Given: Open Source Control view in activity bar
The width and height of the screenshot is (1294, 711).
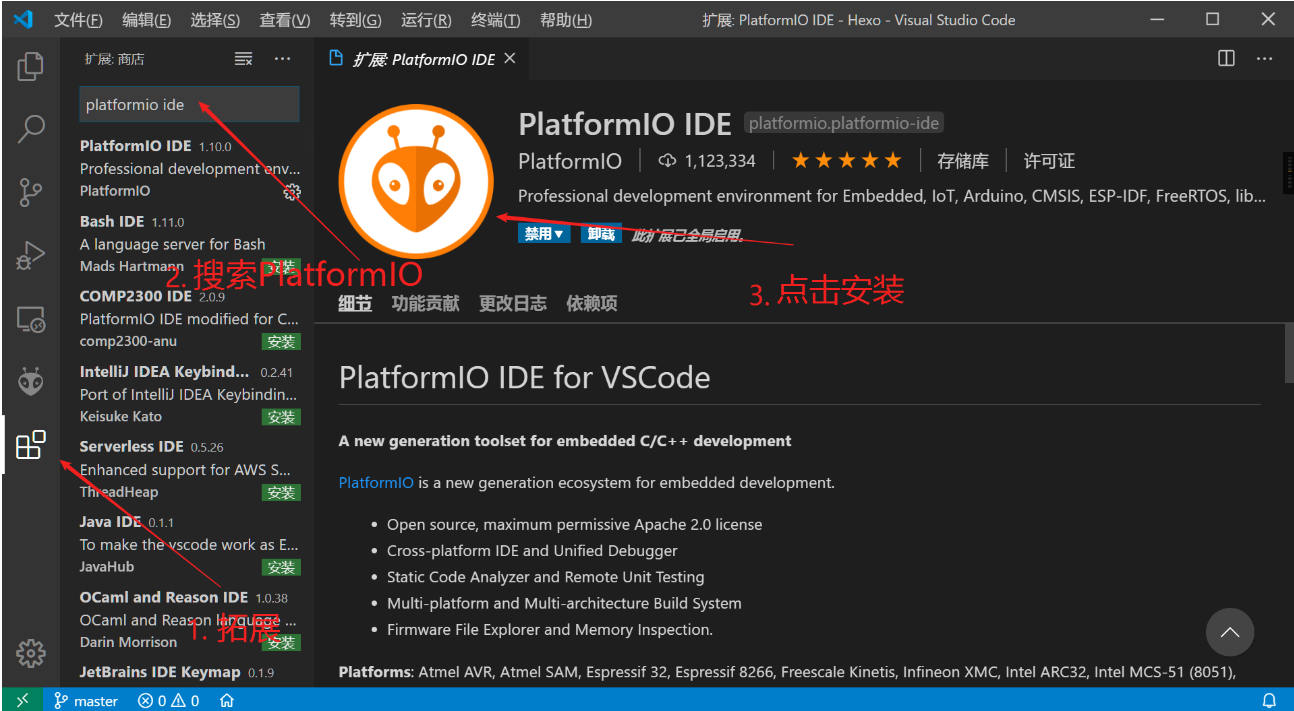Looking at the screenshot, I should tap(31, 192).
